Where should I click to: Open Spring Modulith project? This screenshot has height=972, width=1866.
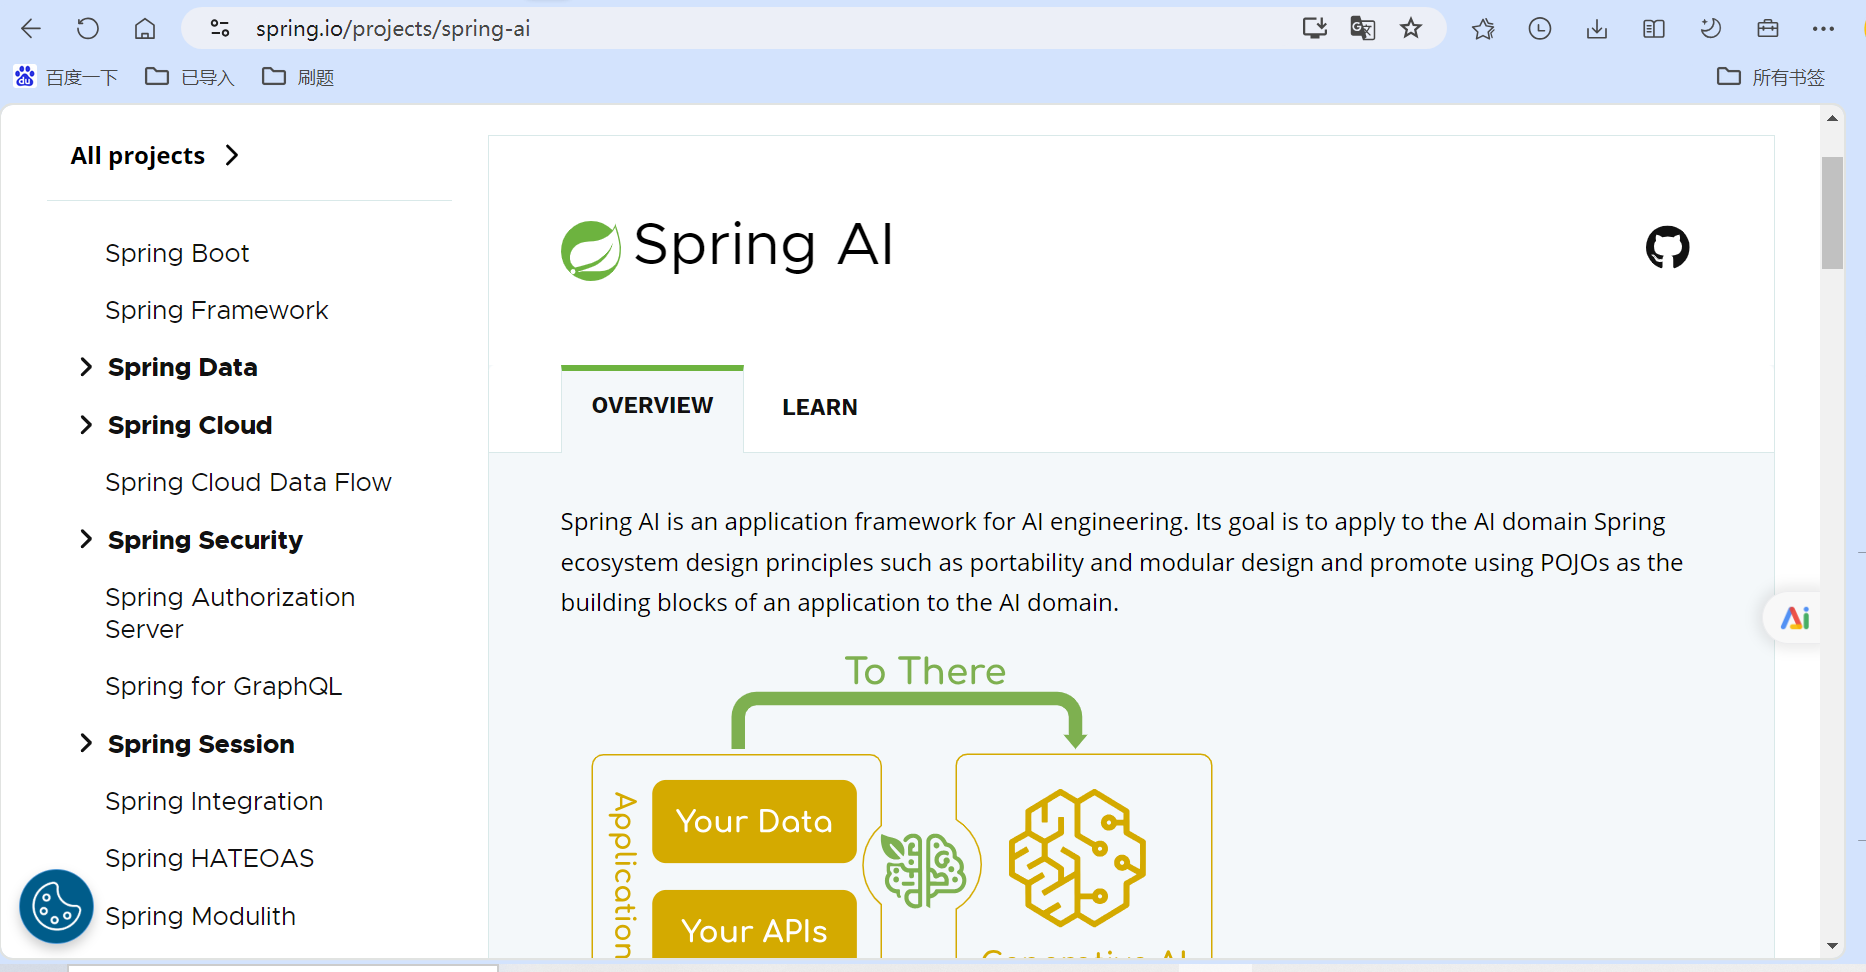(201, 916)
